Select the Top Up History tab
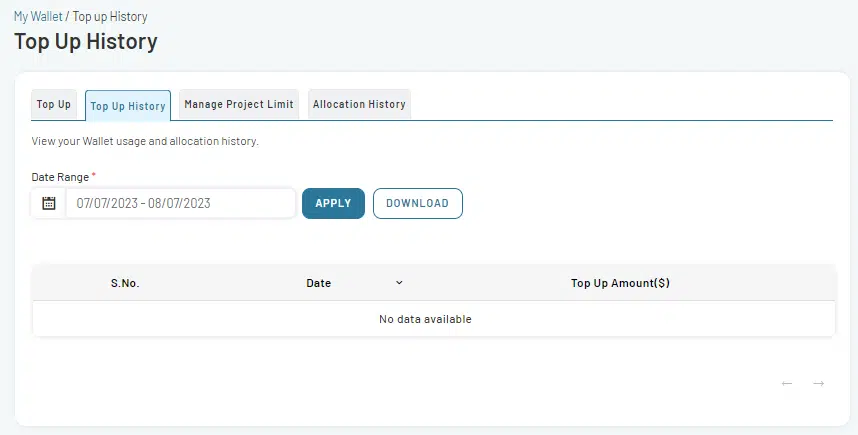 pyautogui.click(x=128, y=105)
